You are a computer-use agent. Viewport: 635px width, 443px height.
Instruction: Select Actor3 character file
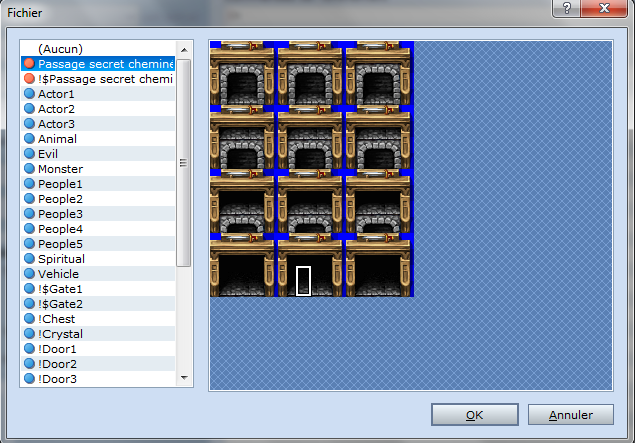coord(98,124)
